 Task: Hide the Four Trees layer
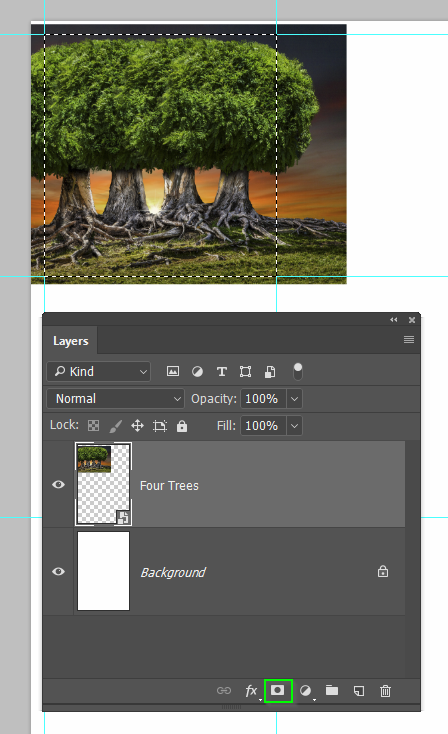(59, 484)
